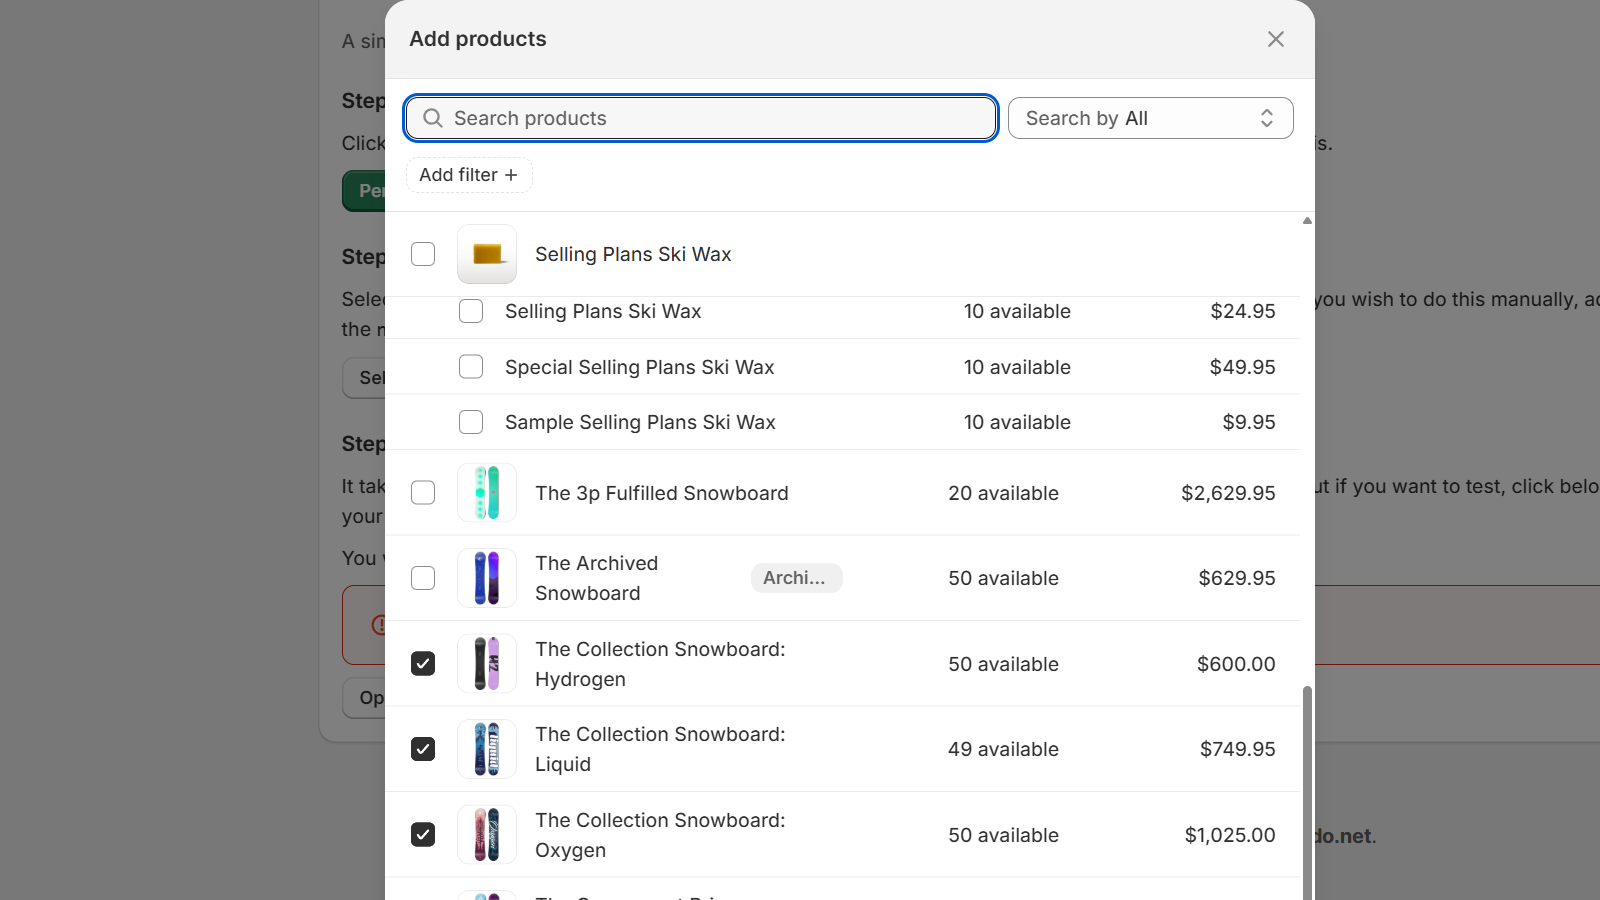Uncheck The Collection Snowboard: Hydrogen

click(x=423, y=663)
